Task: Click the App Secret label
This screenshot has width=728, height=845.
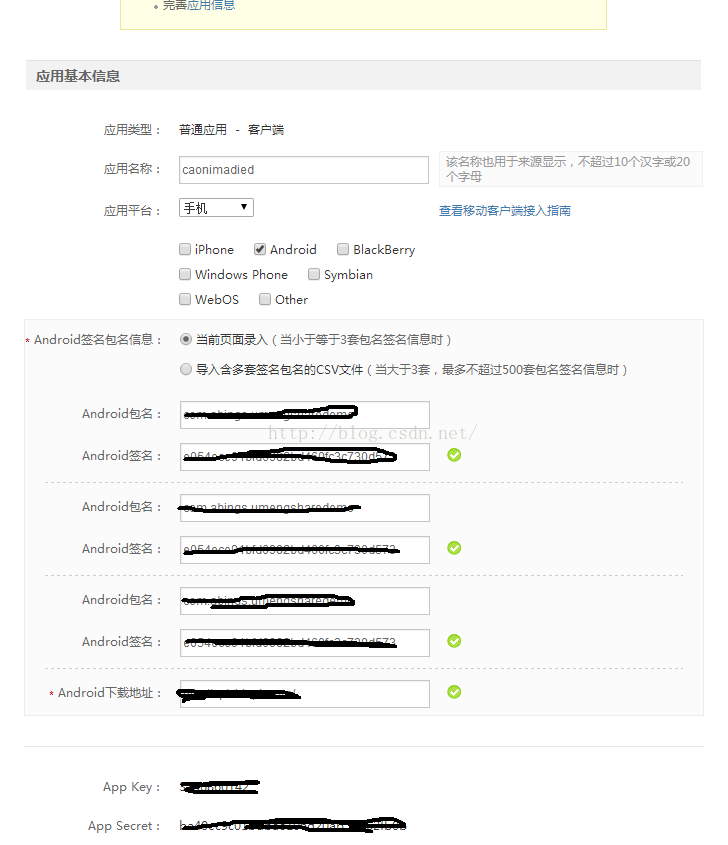Action: tap(124, 826)
